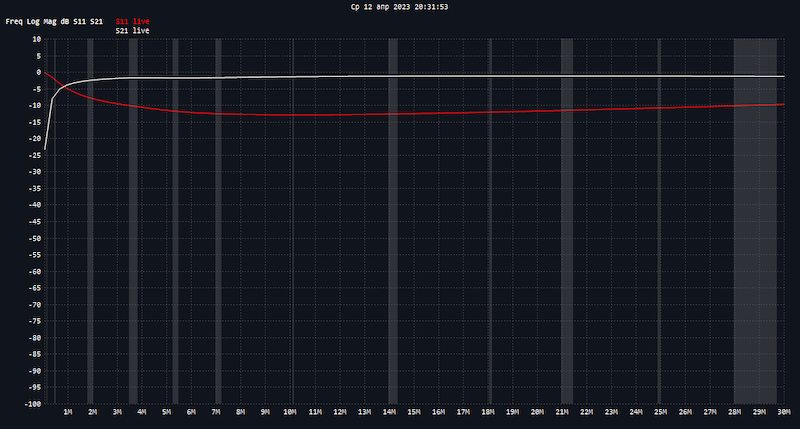
Task: Click the red S11 trace at 12M
Action: click(x=340, y=115)
